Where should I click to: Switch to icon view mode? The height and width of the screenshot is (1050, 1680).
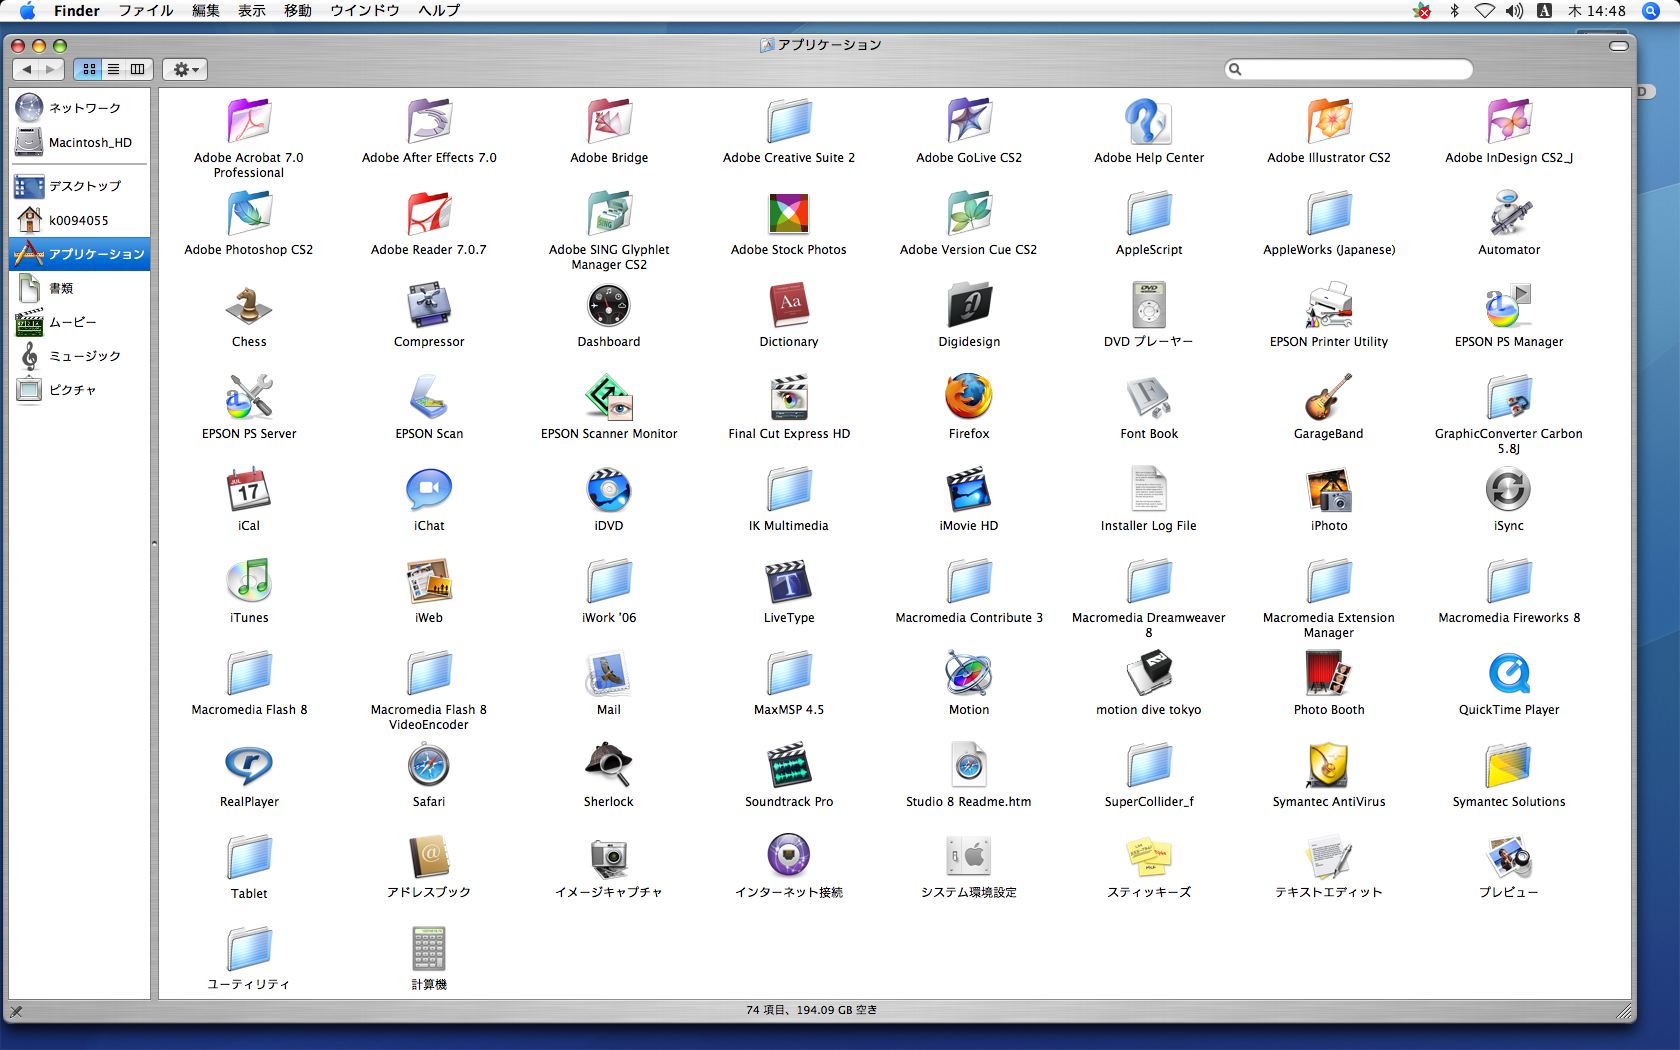click(89, 69)
